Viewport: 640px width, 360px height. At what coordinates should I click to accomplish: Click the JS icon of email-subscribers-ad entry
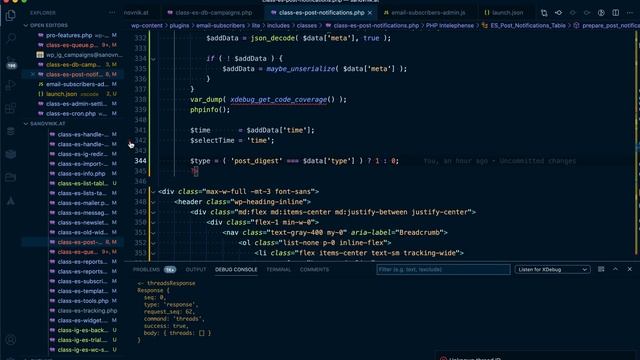[x=40, y=84]
